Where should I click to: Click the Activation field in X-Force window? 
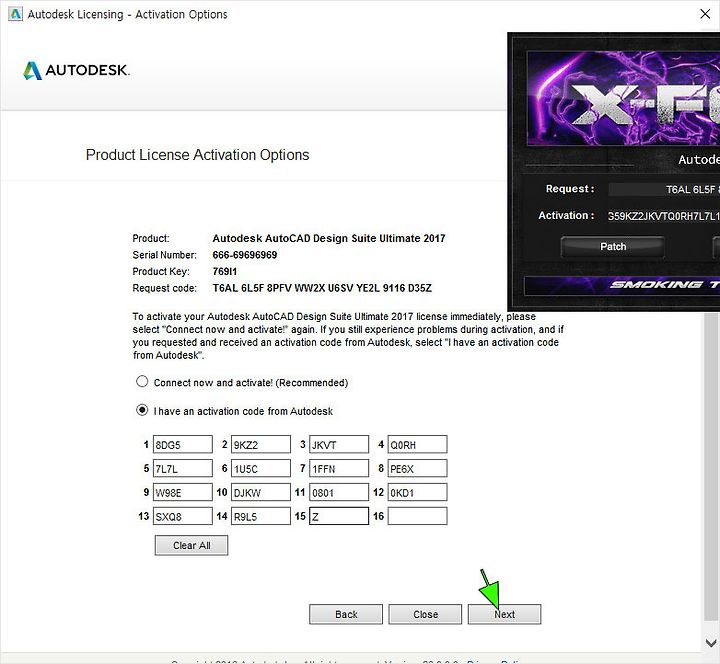664,216
